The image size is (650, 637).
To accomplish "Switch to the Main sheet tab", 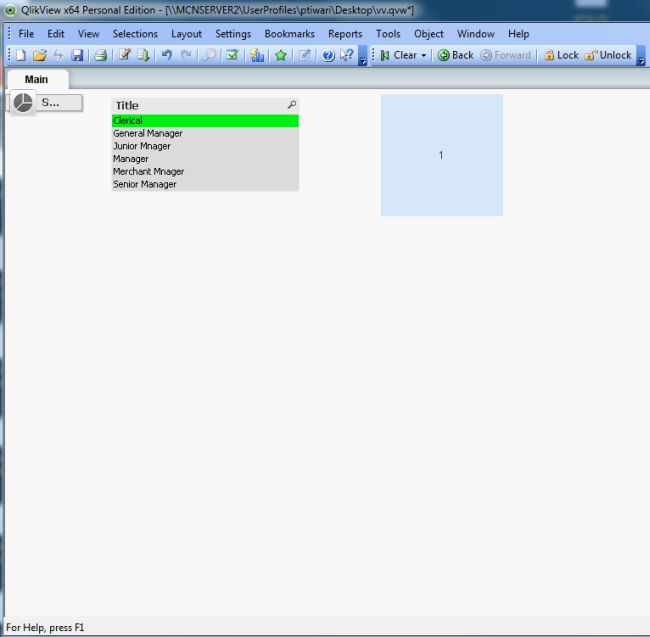I will [37, 79].
